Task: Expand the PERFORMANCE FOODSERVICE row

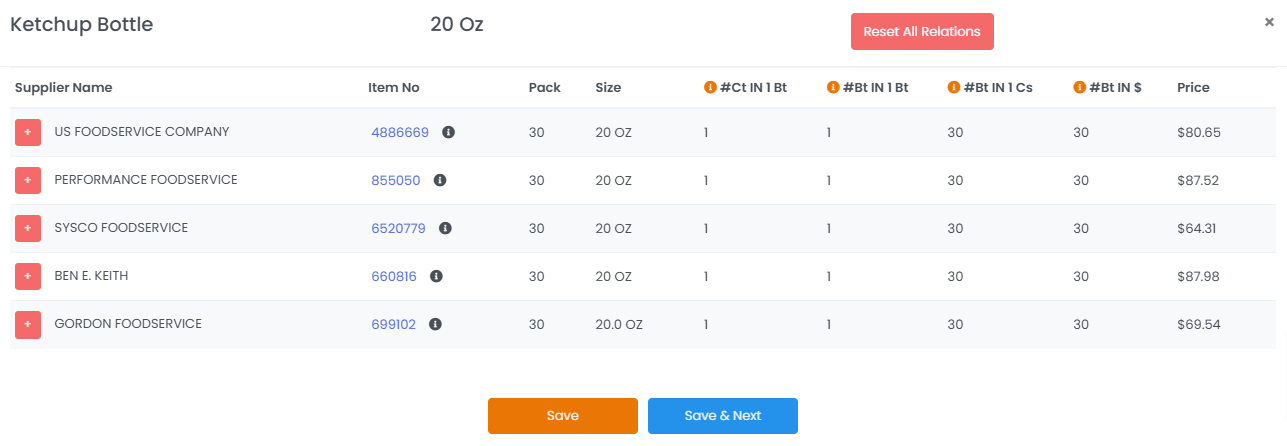Action: tap(28, 180)
